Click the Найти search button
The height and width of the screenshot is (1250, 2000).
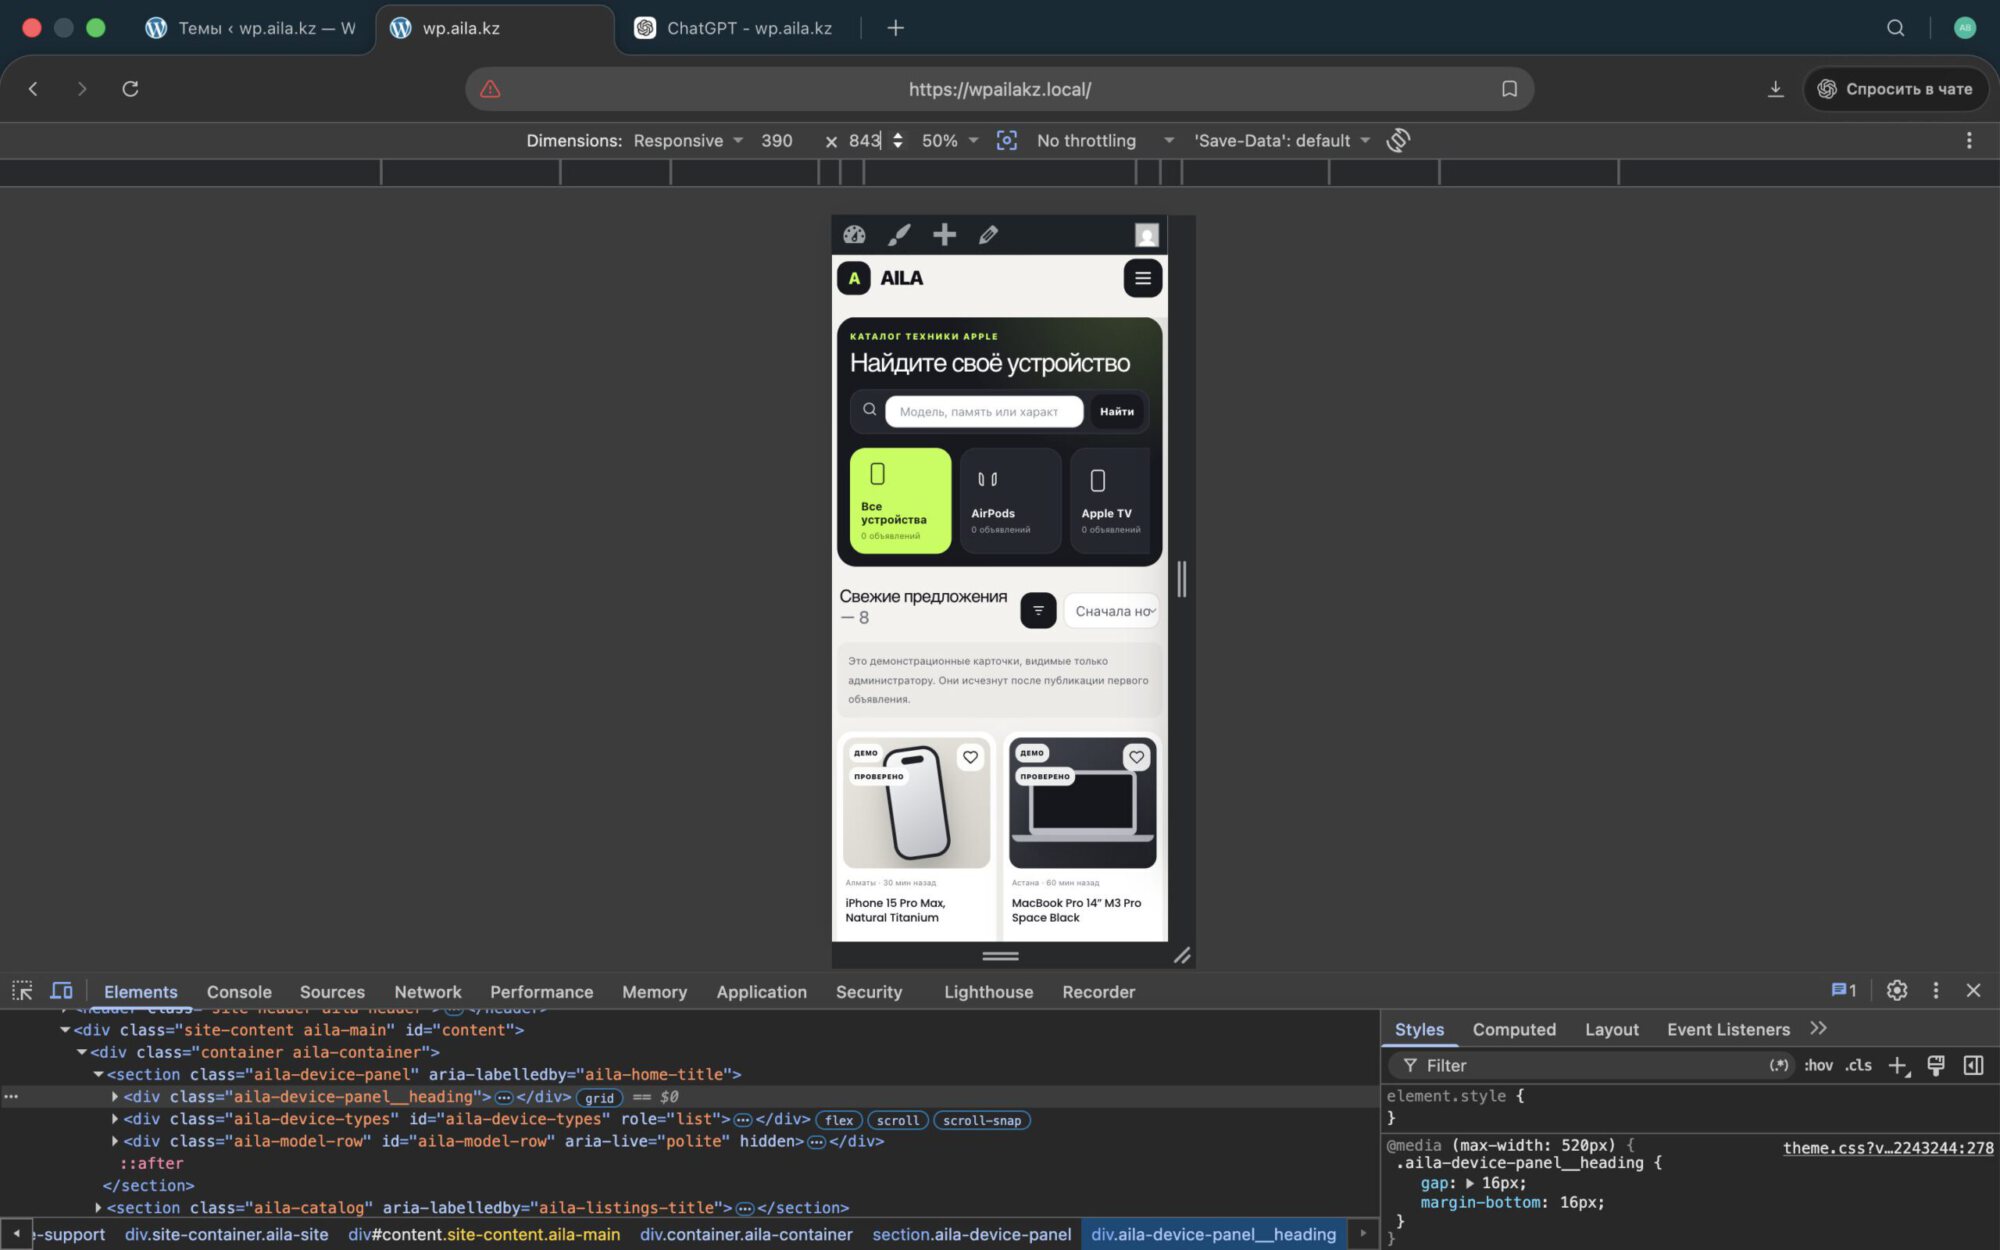[x=1116, y=411]
